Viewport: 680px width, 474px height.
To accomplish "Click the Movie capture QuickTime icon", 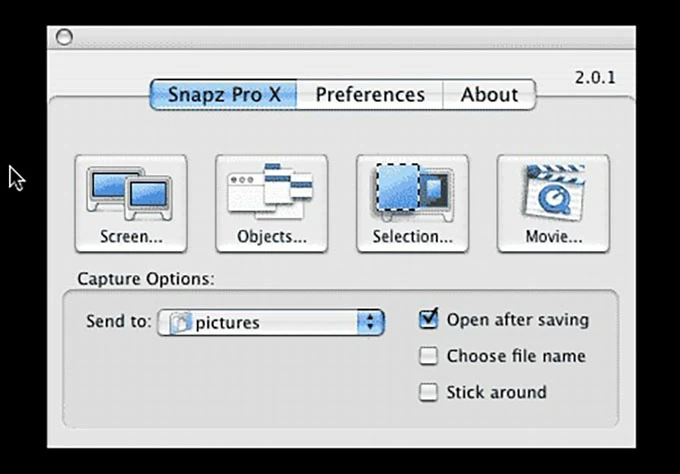I will click(x=553, y=192).
